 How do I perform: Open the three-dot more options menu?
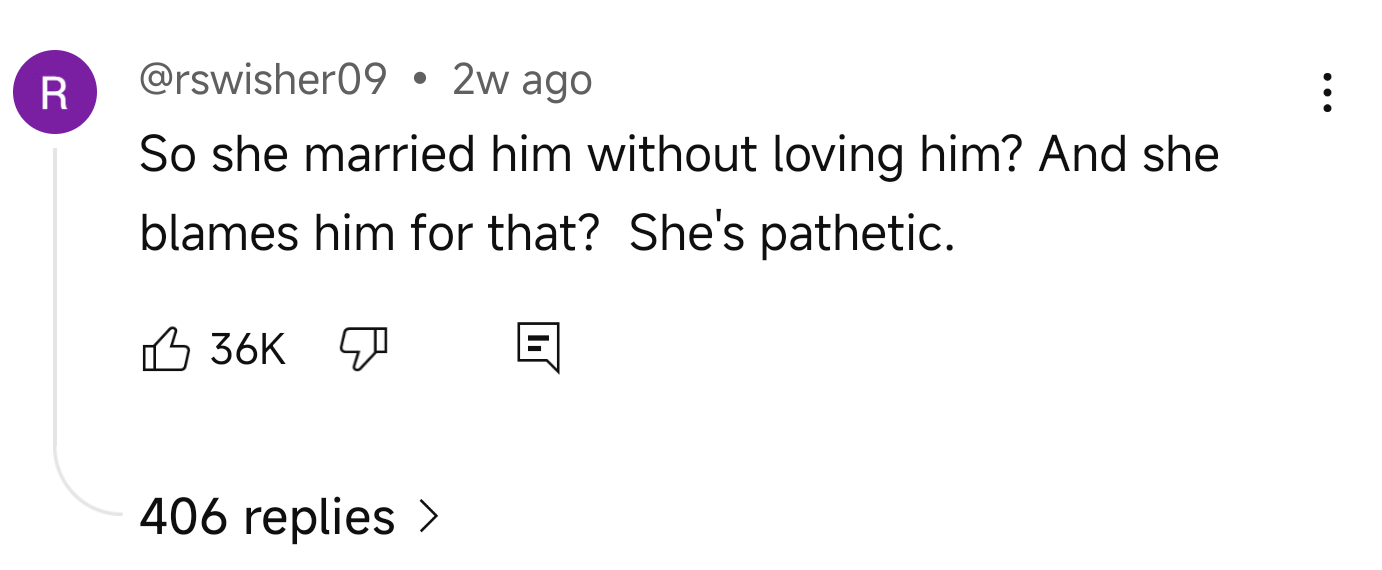pos(1327,92)
